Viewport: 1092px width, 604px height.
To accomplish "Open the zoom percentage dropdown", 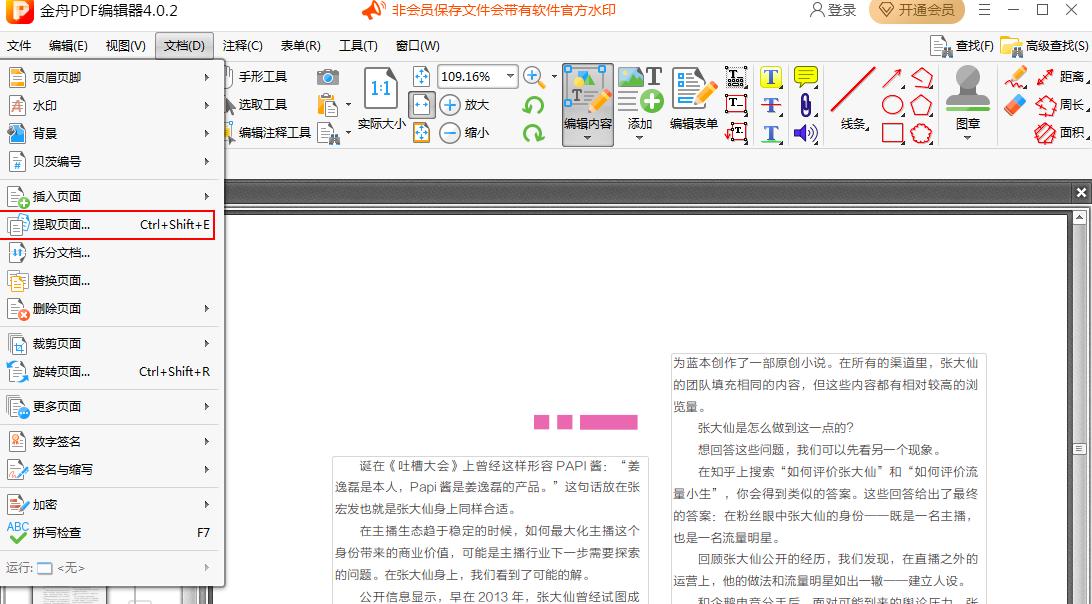I will click(x=510, y=76).
